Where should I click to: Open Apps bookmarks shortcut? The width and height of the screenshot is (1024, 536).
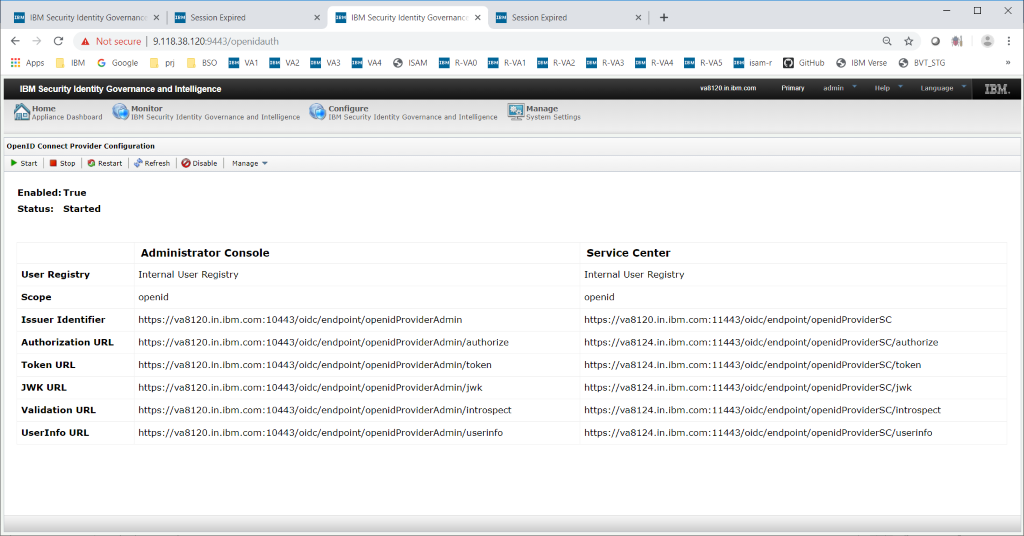(27, 63)
